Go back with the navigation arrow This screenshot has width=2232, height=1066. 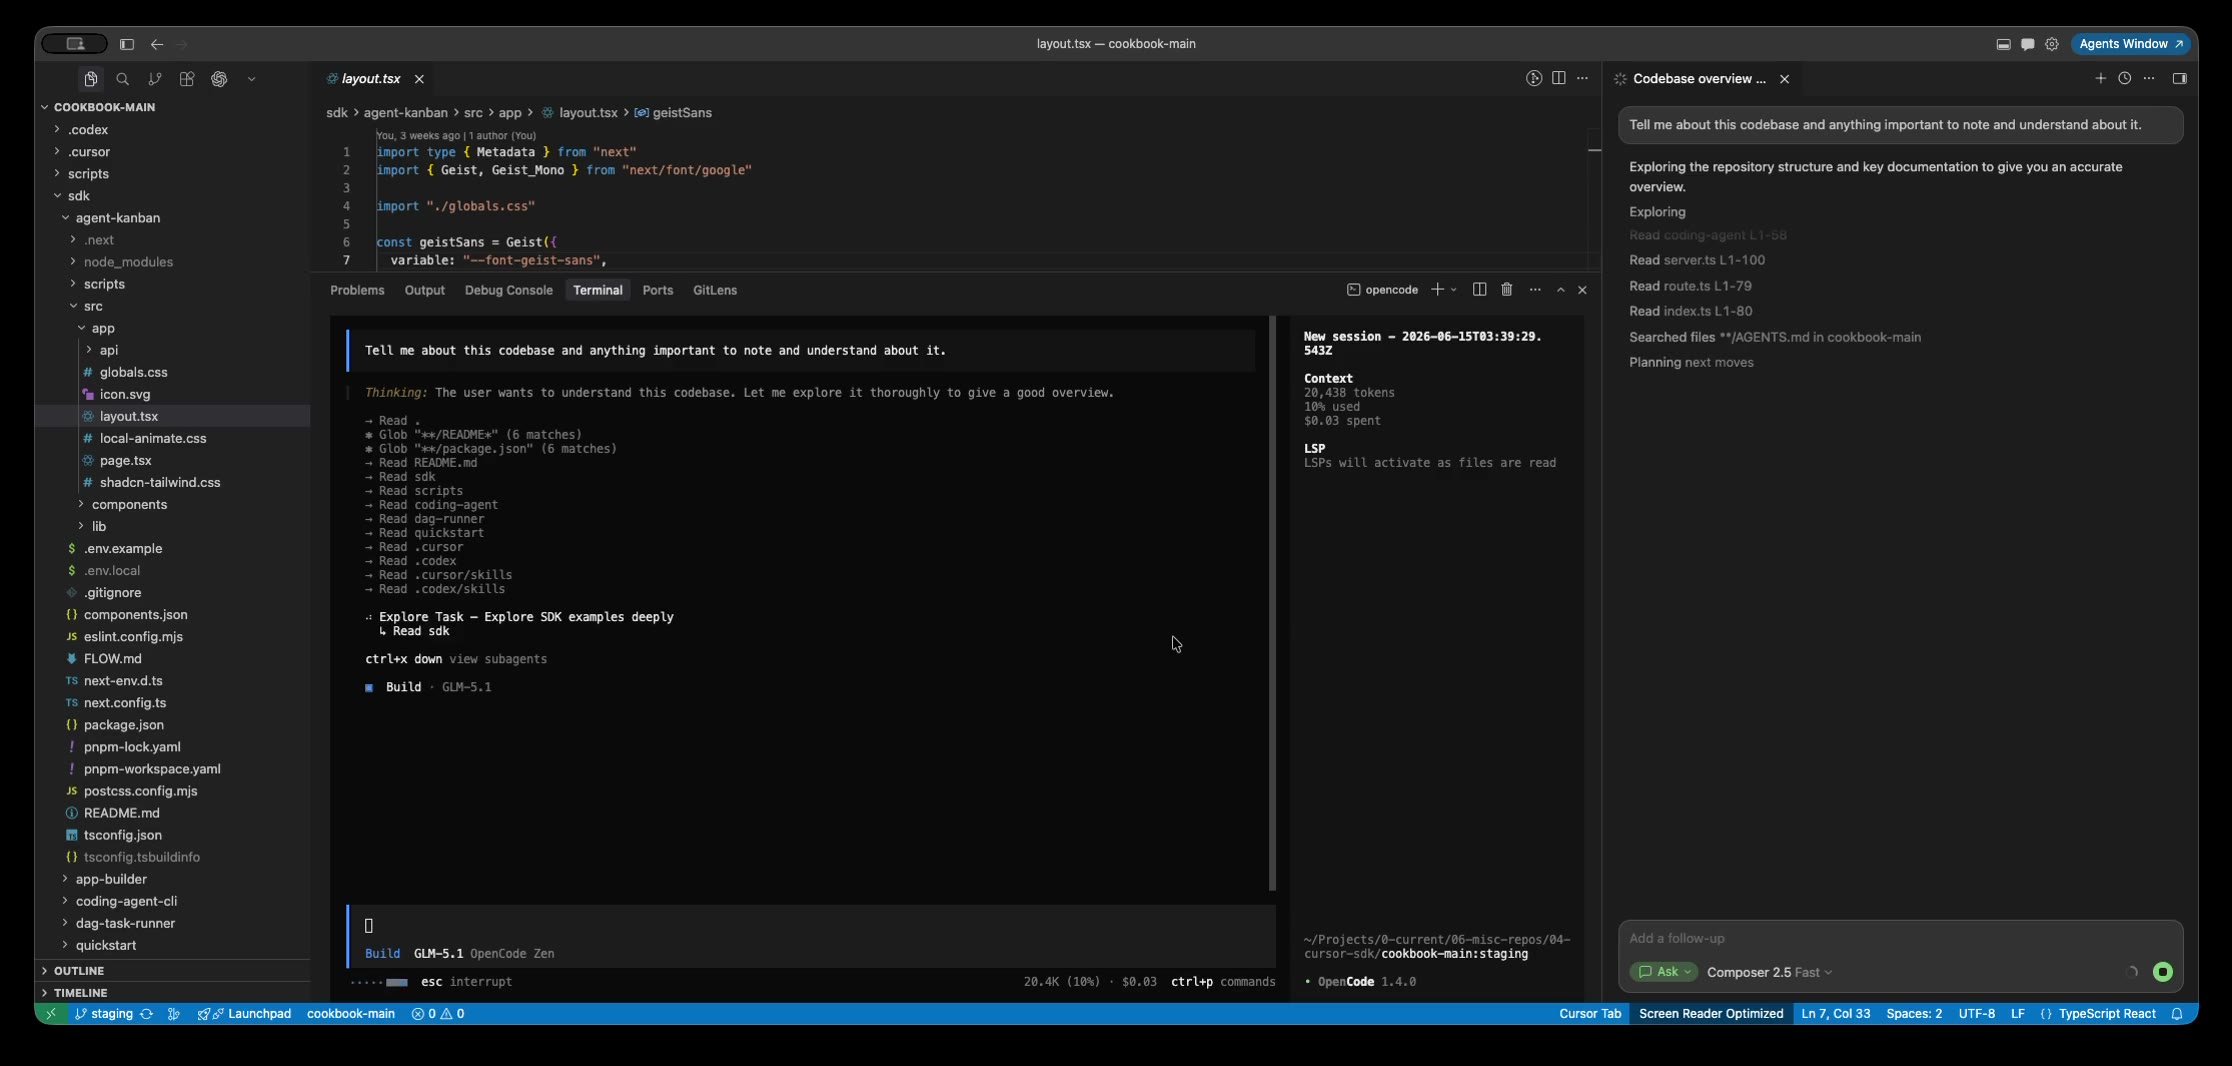click(157, 44)
